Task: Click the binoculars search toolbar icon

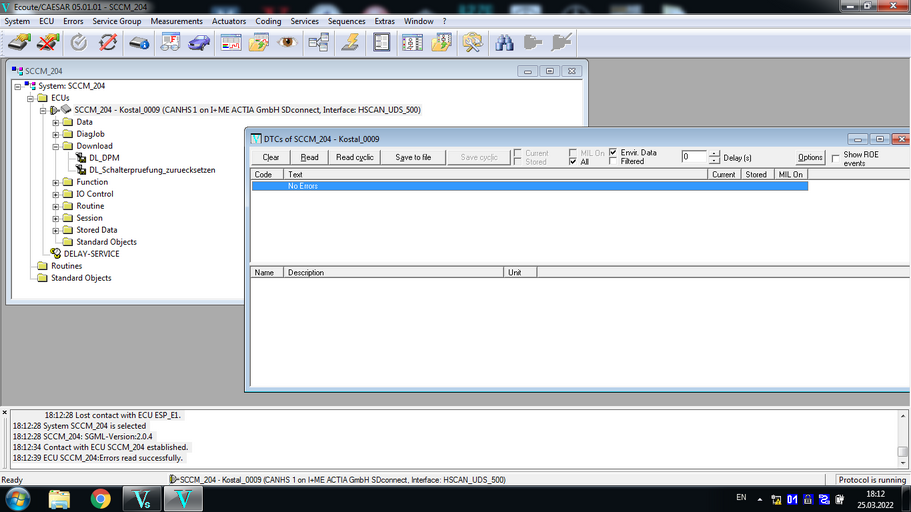Action: (x=504, y=42)
